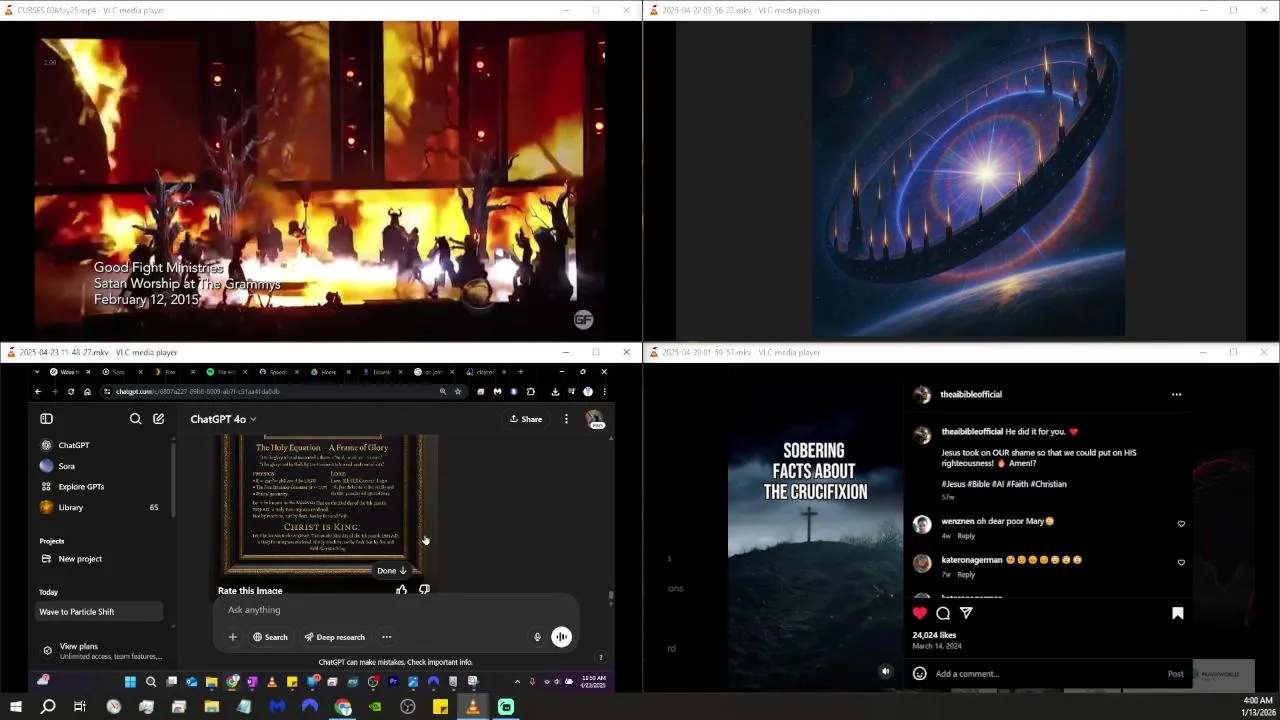Open Wave to Particle Shift chat
This screenshot has height=720, width=1280.
[x=98, y=611]
